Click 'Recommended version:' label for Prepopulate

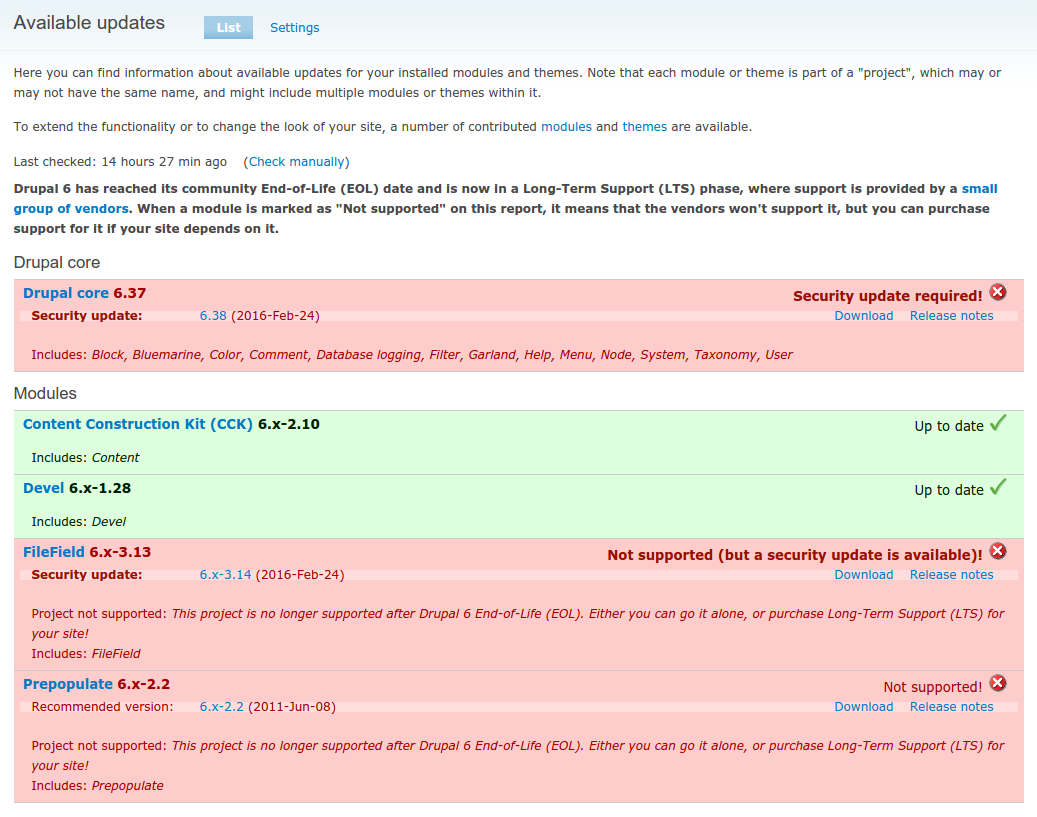tap(102, 707)
